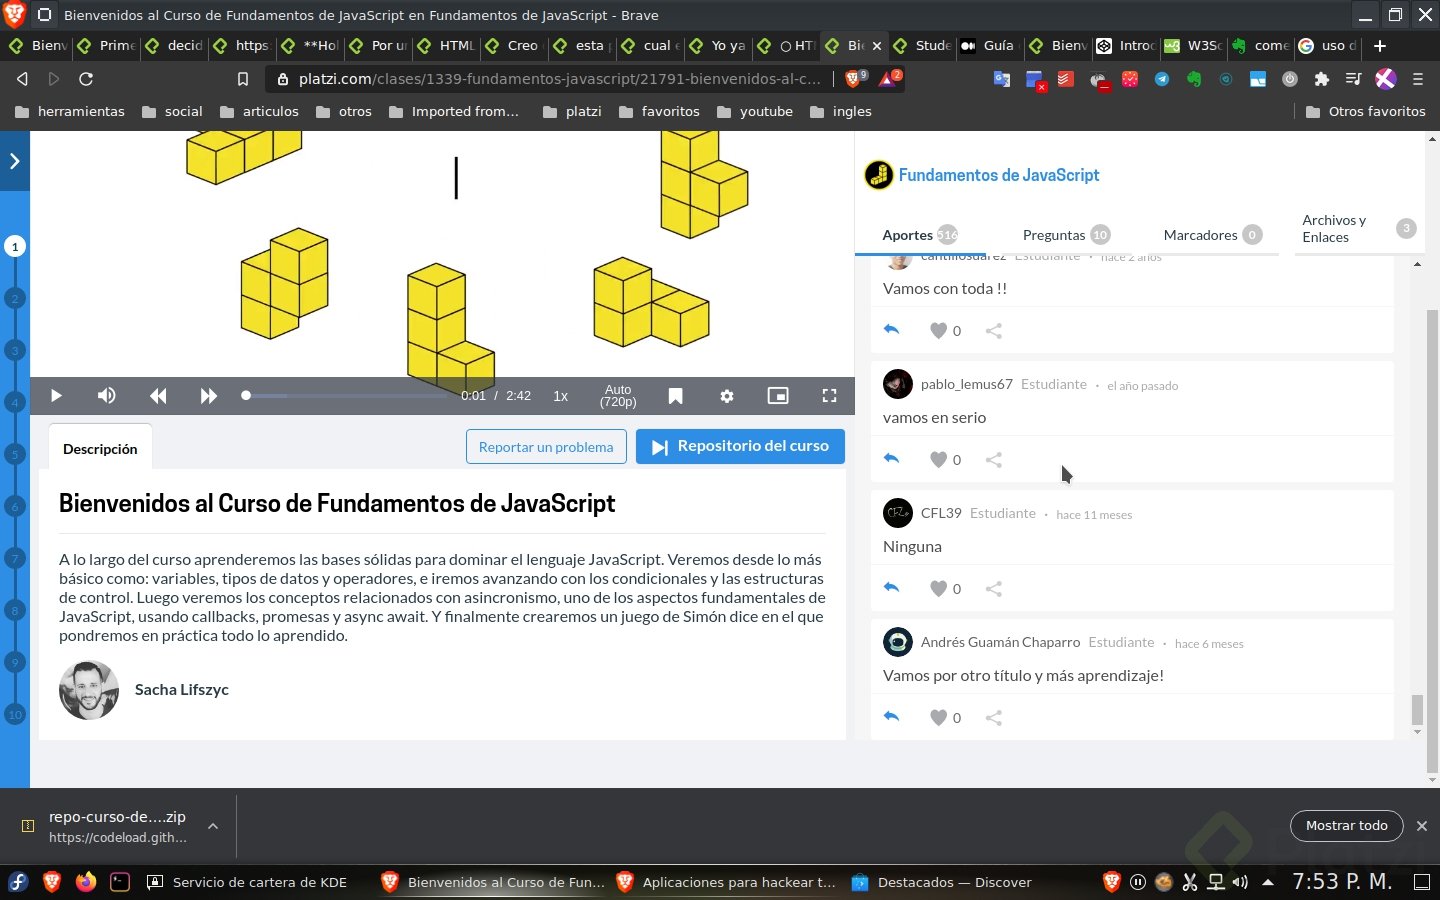Switch to the W3Sc browser tab
Image resolution: width=1440 pixels, height=900 pixels.
pyautogui.click(x=1194, y=46)
